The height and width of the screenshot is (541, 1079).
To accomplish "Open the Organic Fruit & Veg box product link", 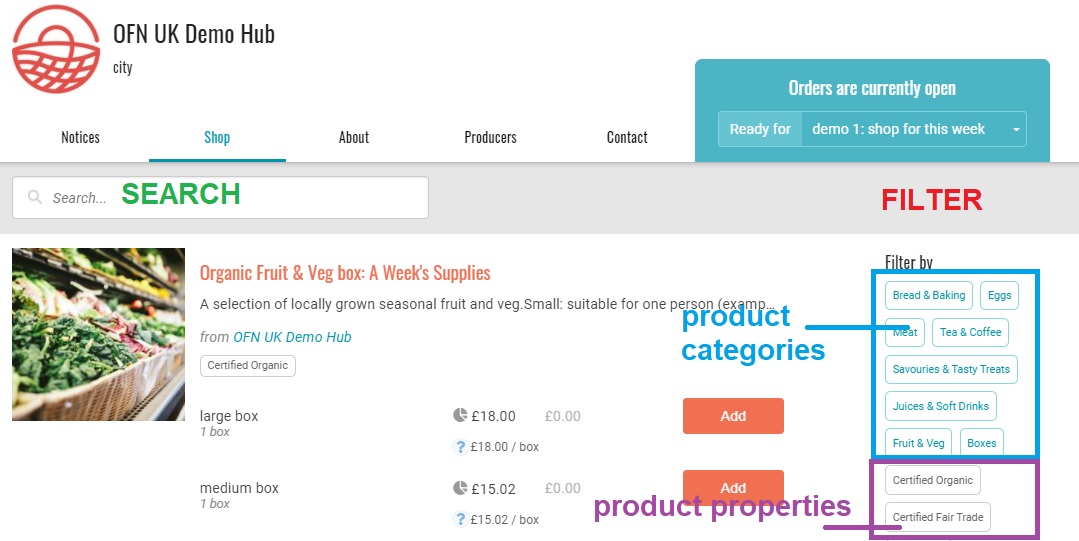I will click(345, 273).
